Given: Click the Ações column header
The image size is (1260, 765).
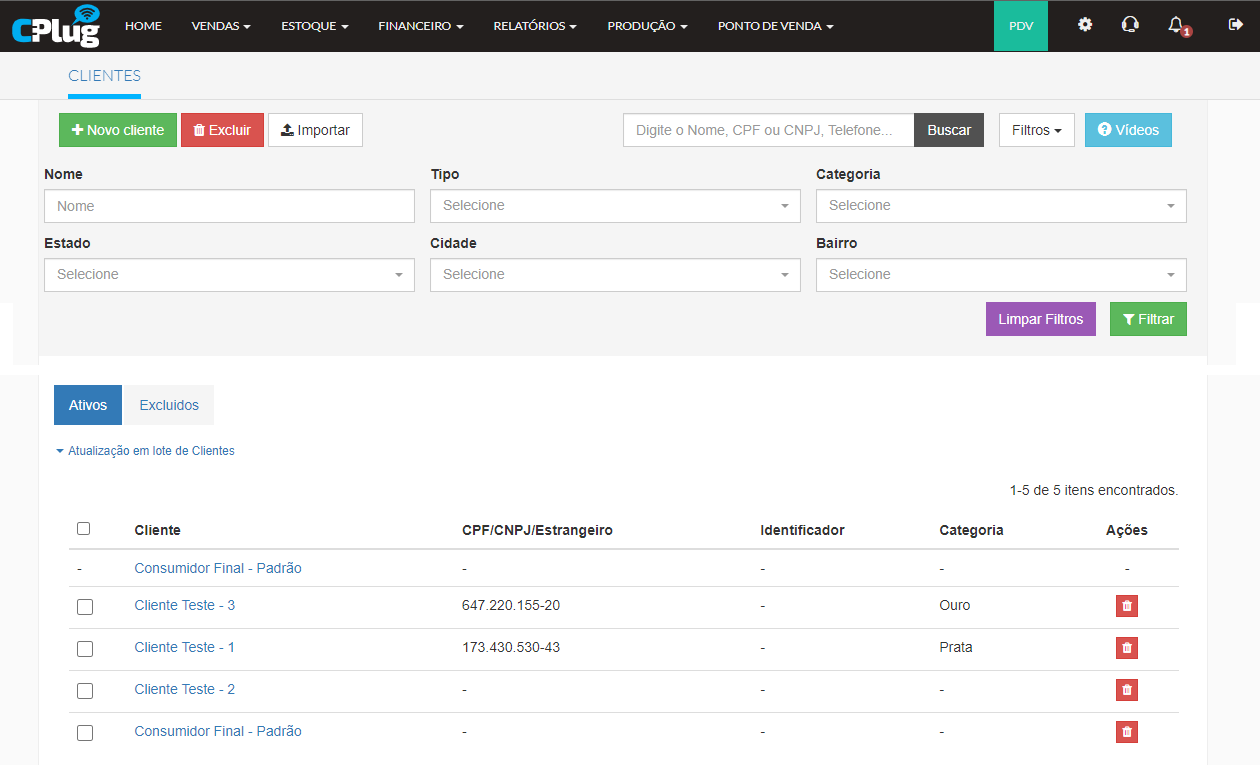Looking at the screenshot, I should [1127, 530].
